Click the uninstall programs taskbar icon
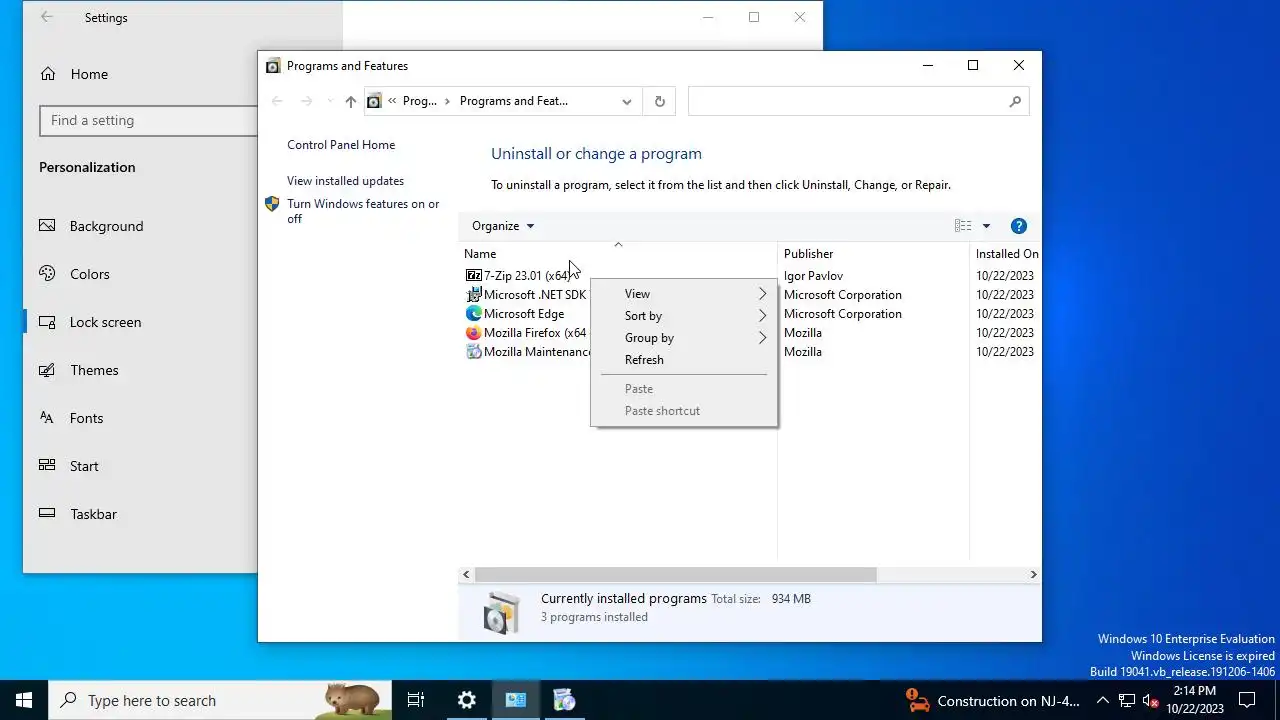This screenshot has height=720, width=1280. click(564, 700)
